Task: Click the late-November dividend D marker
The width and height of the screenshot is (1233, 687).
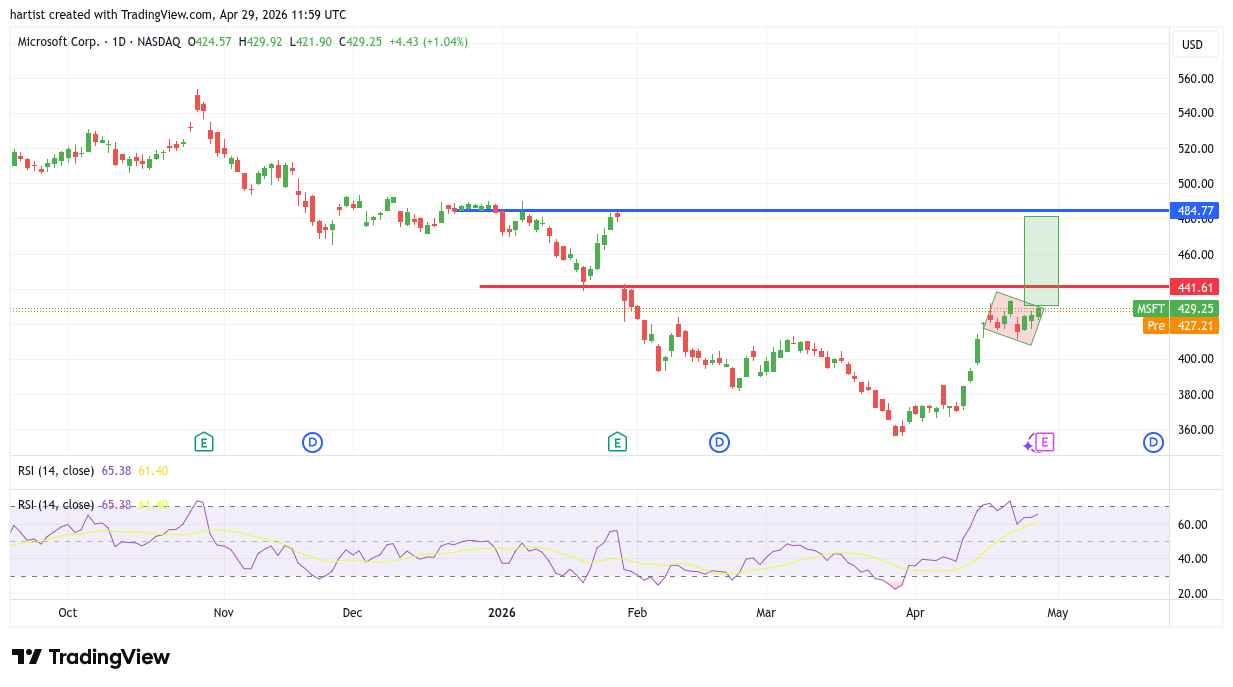Action: coord(312,442)
